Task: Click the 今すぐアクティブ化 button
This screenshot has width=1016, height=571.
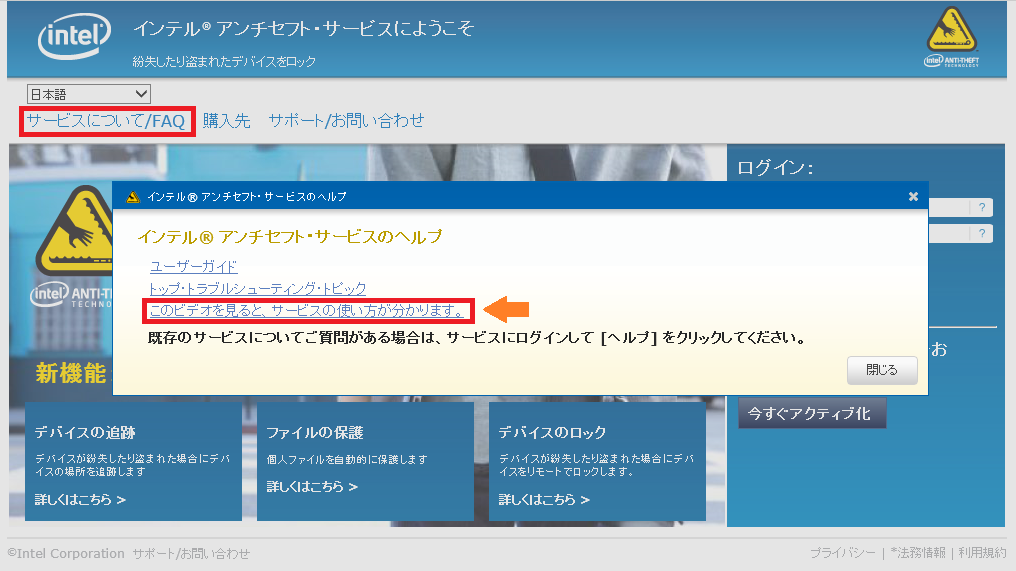Action: click(x=812, y=414)
